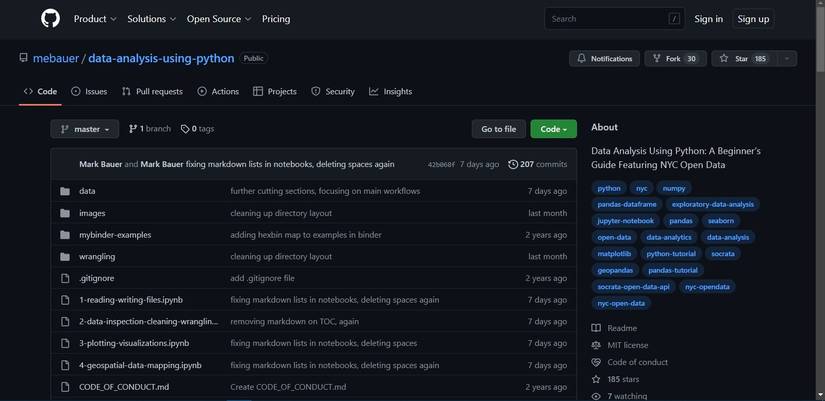The image size is (825, 401).
Task: Open the Insights tab
Action: (390, 92)
